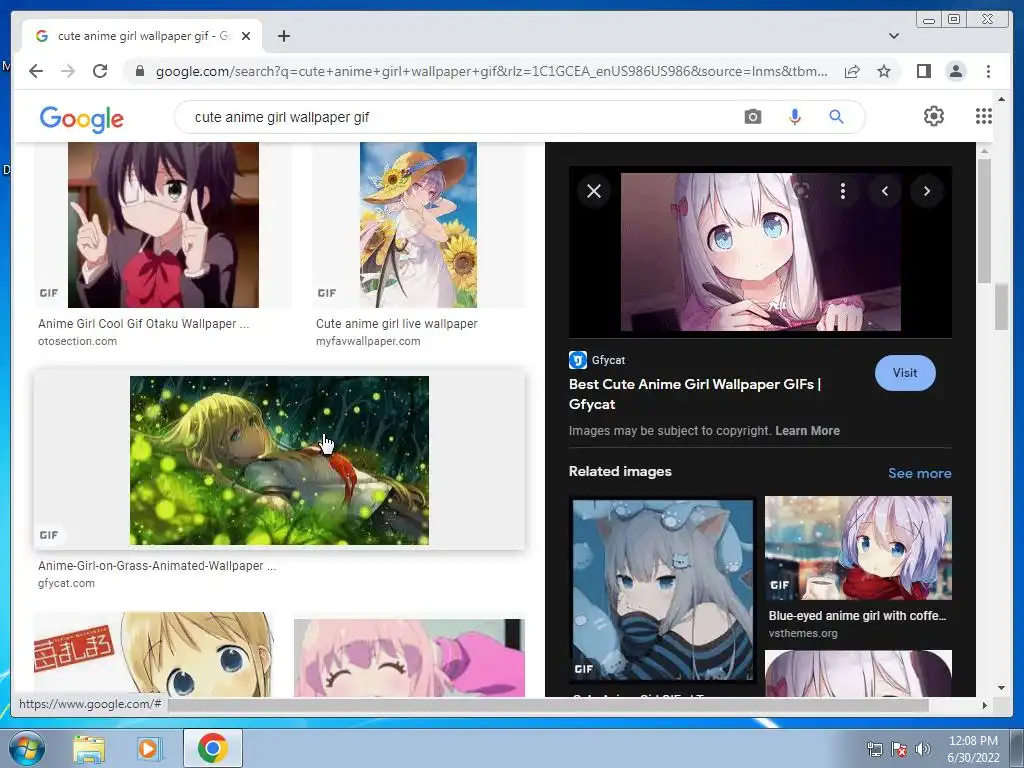Click the Gfycat site favicon
Image resolution: width=1024 pixels, height=768 pixels.
coord(577,360)
